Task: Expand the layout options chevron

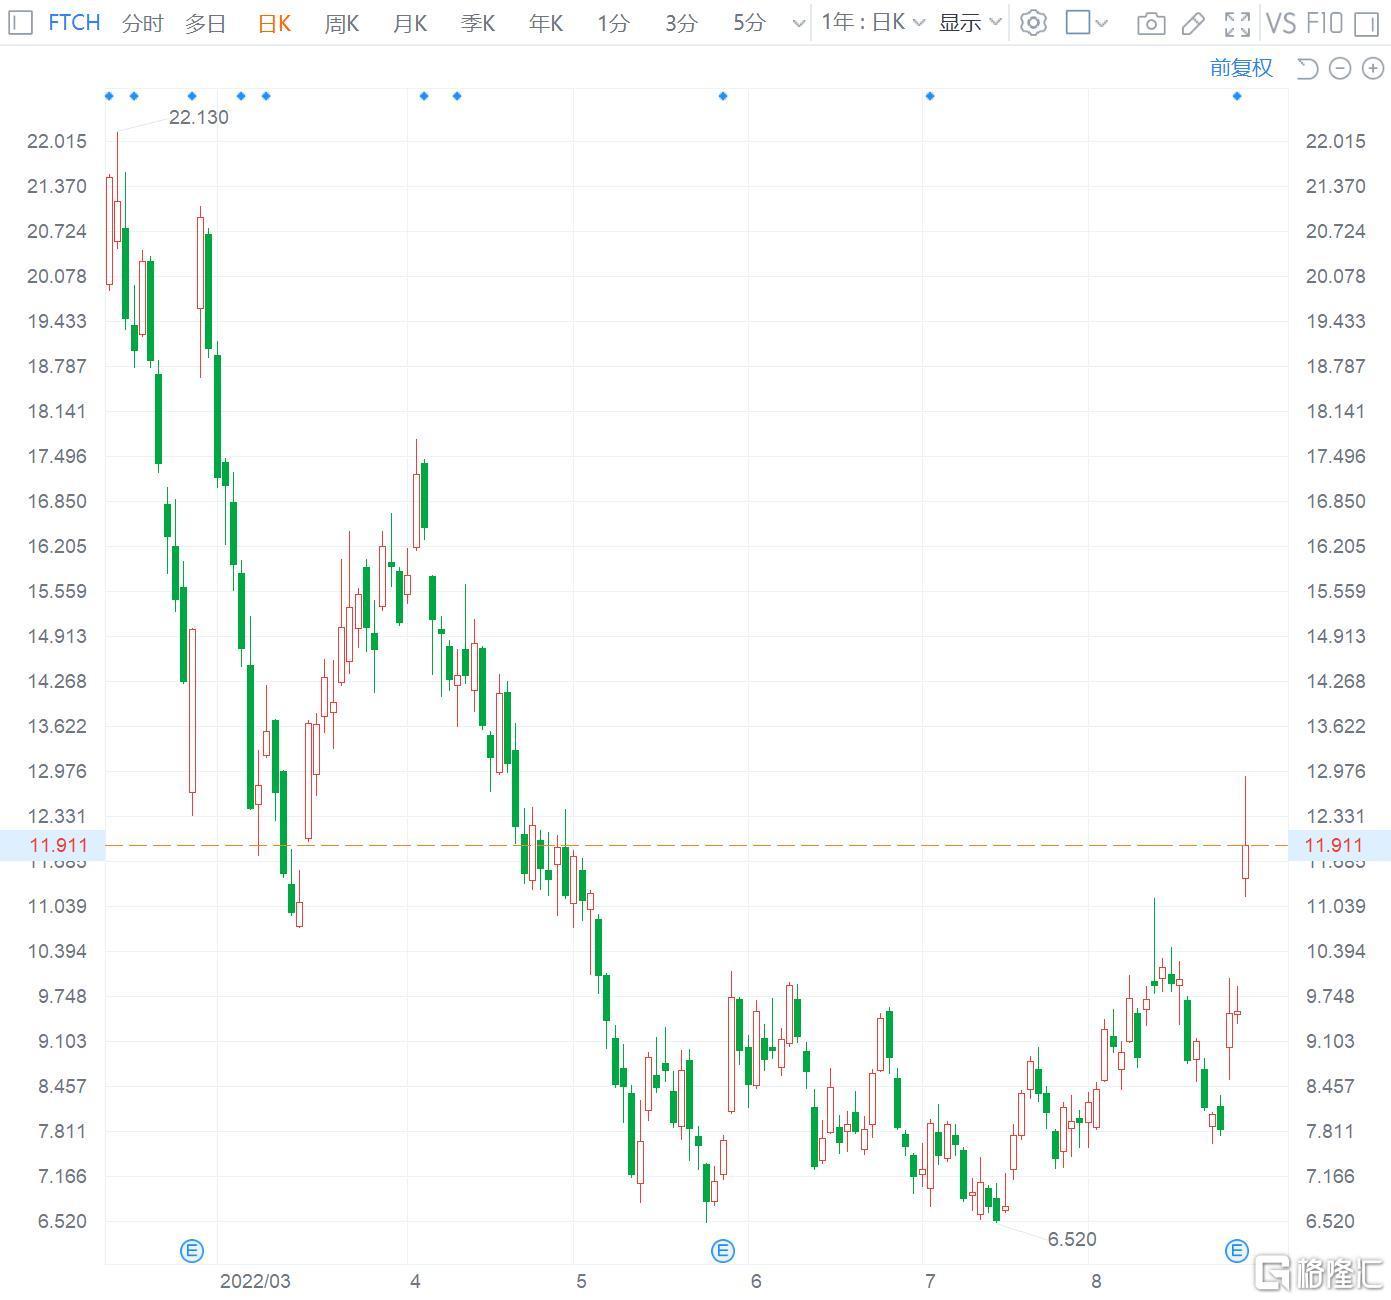Action: [x=1101, y=22]
